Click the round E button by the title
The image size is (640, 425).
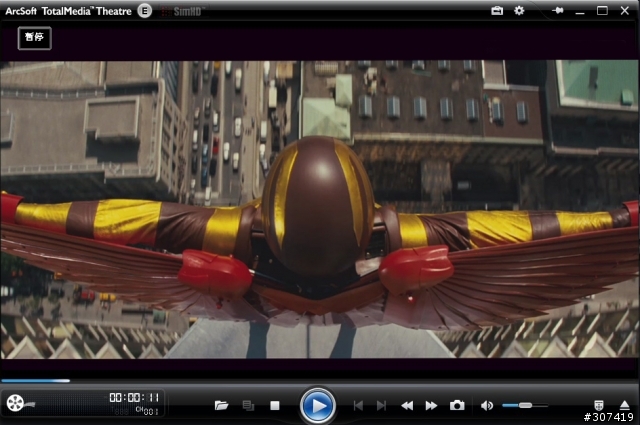(x=144, y=11)
